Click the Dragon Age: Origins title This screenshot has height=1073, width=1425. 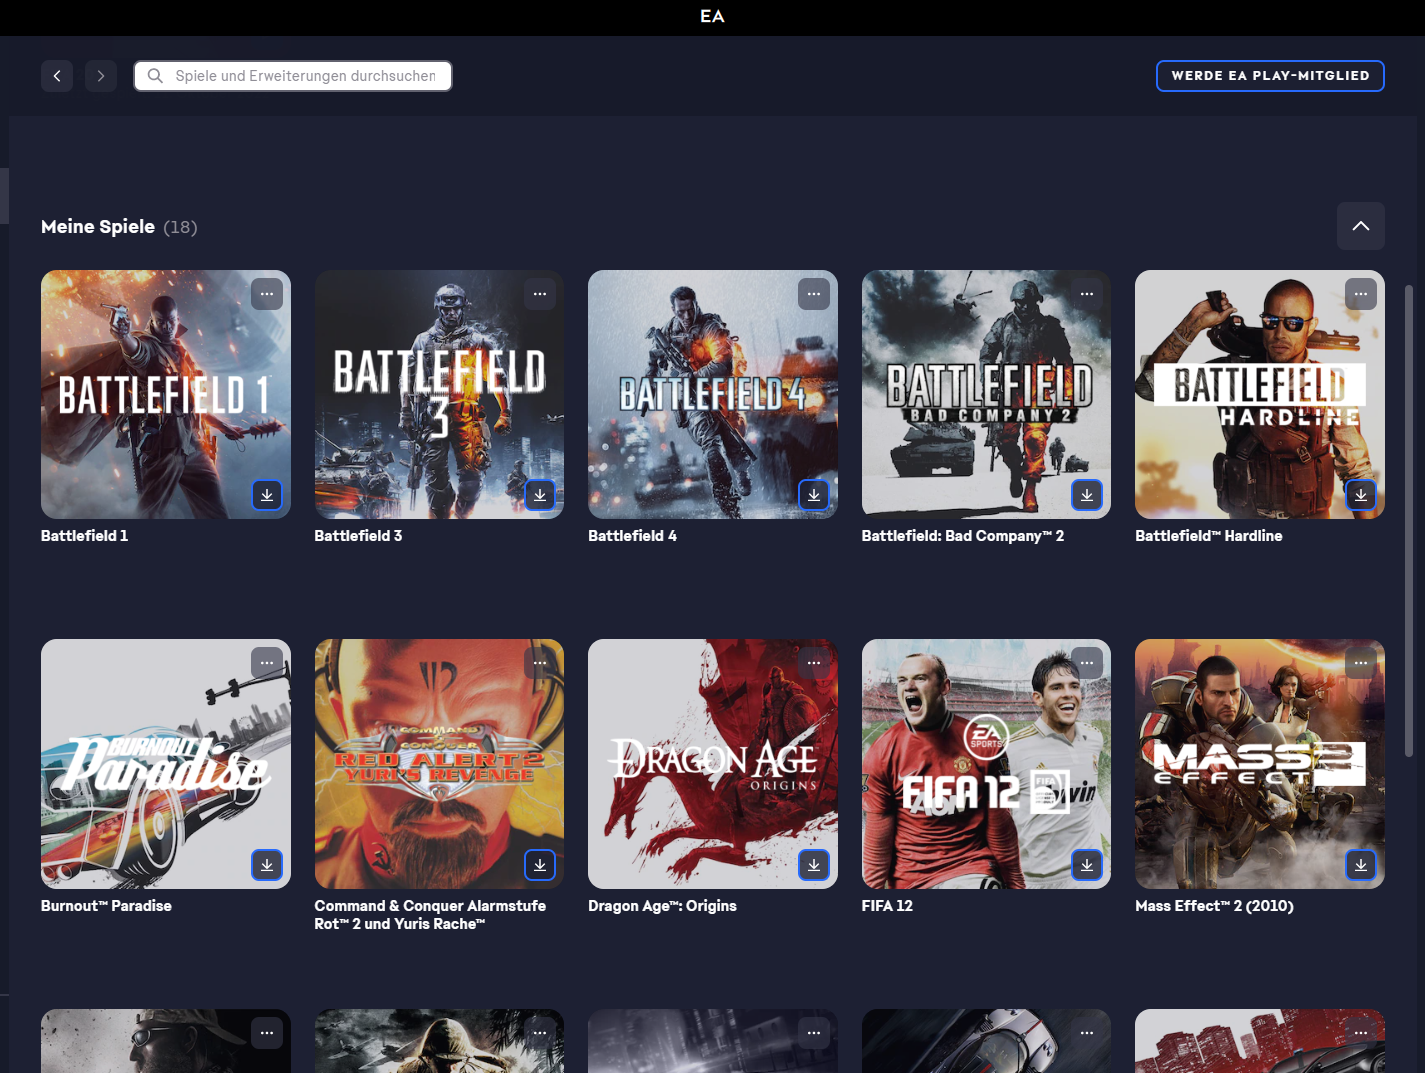point(662,906)
